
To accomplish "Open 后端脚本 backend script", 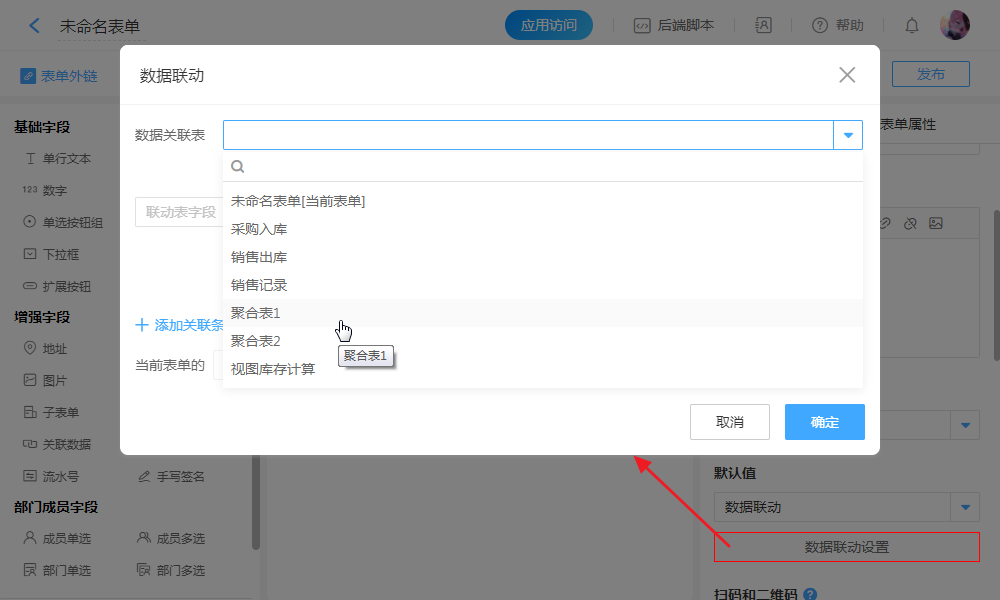I will [x=675, y=26].
